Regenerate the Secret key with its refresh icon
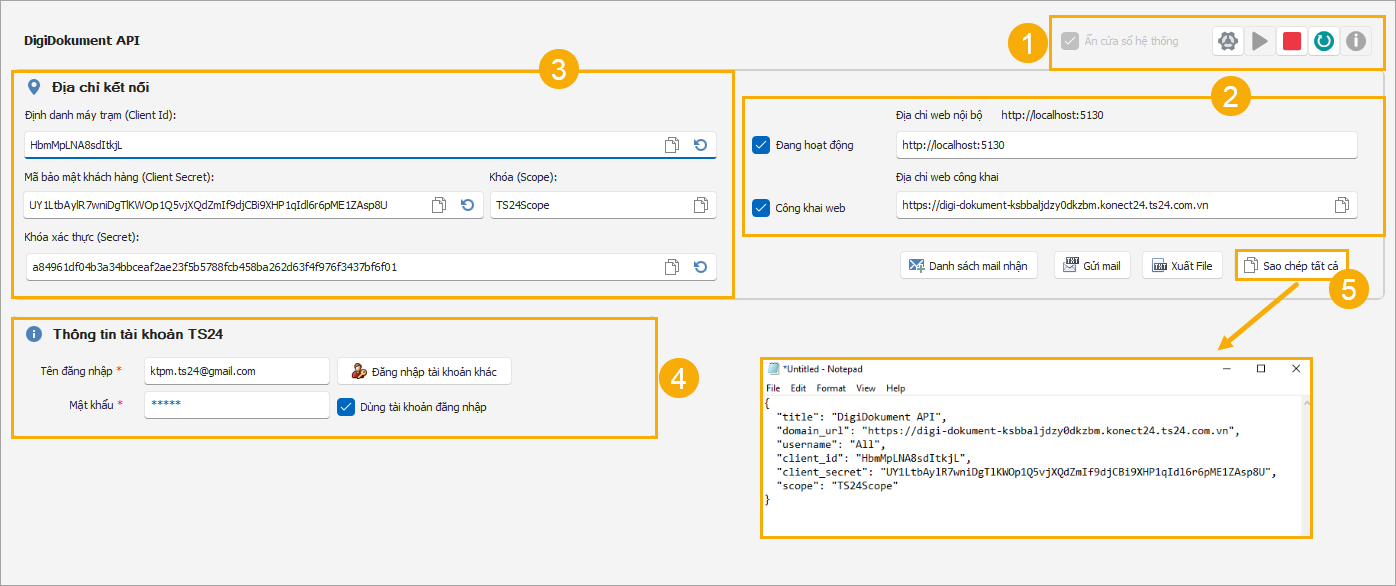1396x586 pixels. coord(700,267)
